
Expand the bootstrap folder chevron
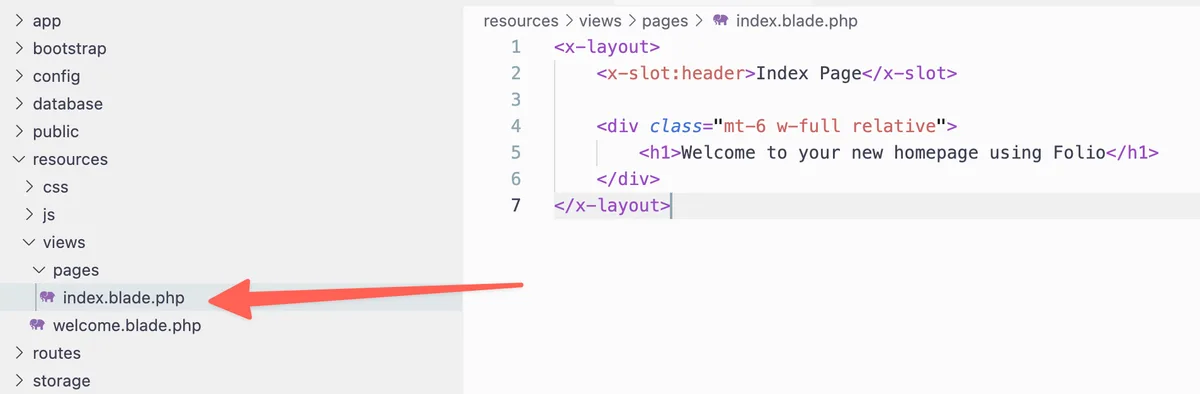pyautogui.click(x=18, y=48)
